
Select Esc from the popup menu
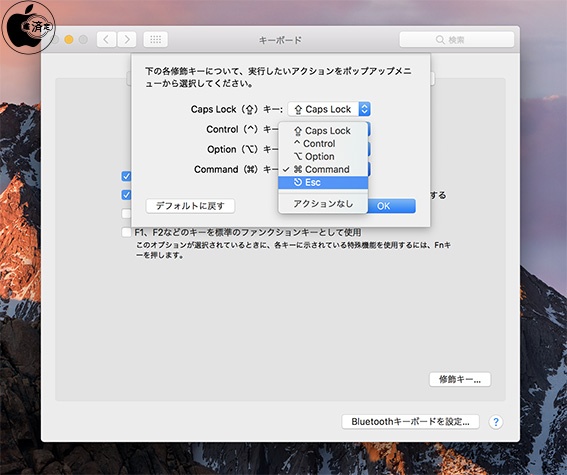point(323,182)
